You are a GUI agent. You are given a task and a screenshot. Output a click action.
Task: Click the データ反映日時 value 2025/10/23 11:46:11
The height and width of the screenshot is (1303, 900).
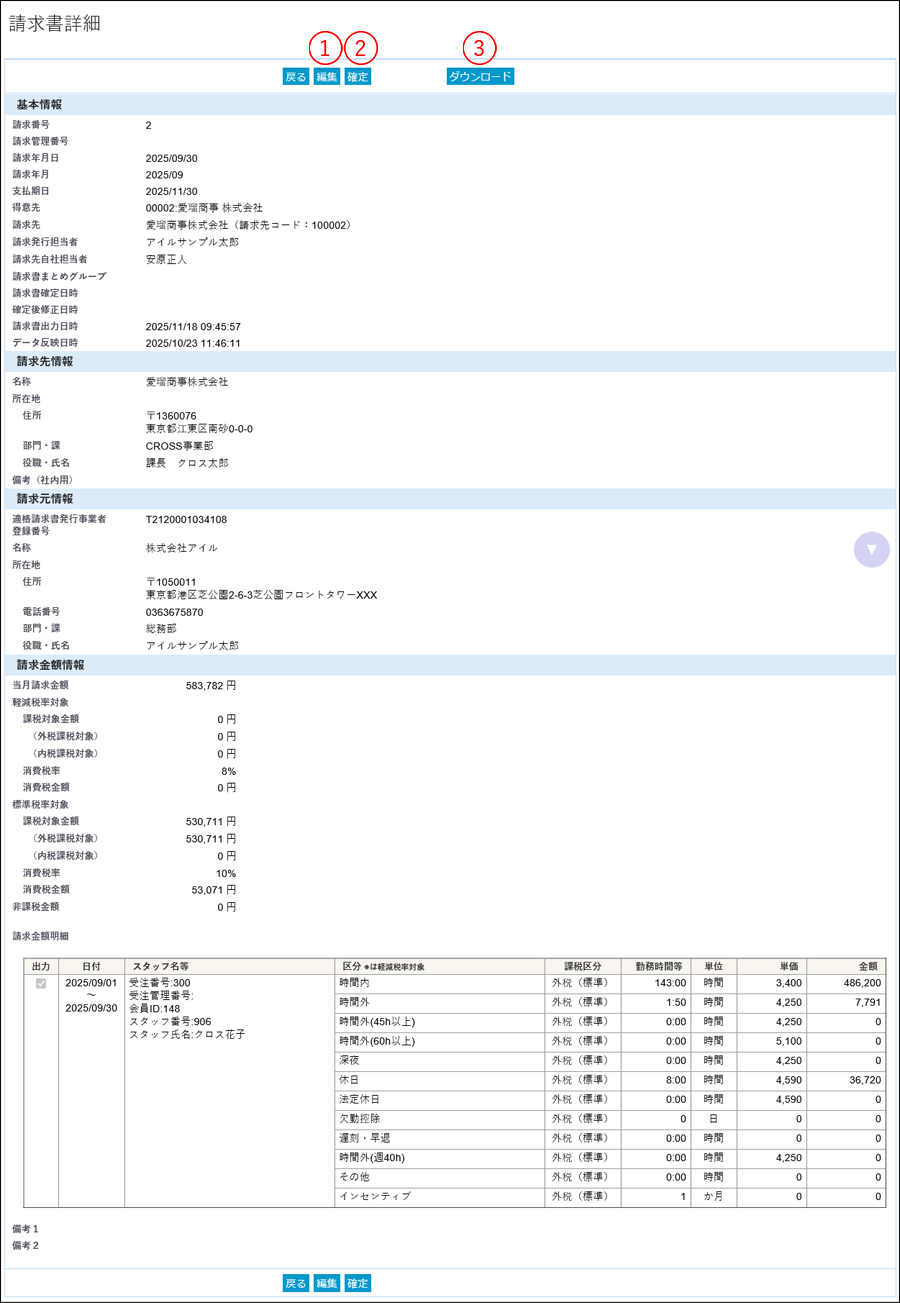point(193,343)
